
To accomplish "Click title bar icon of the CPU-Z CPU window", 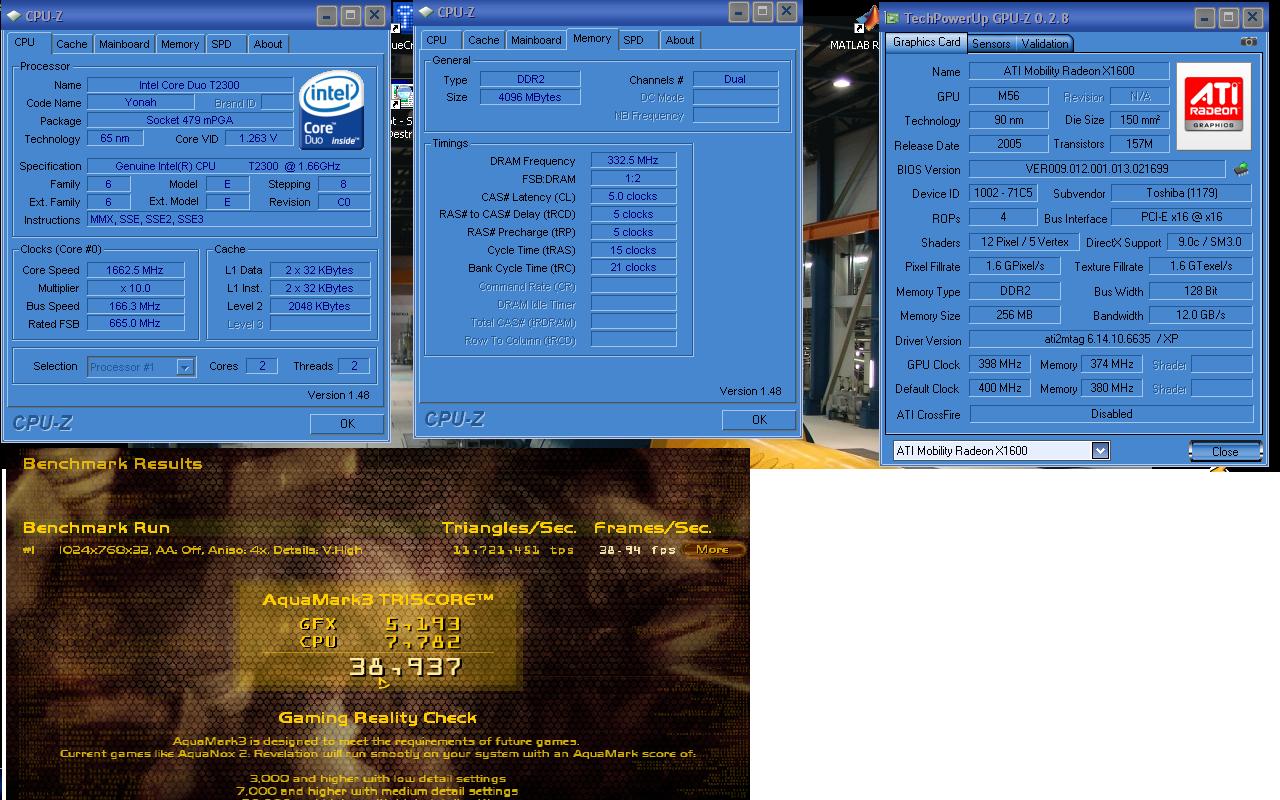I will pos(14,17).
